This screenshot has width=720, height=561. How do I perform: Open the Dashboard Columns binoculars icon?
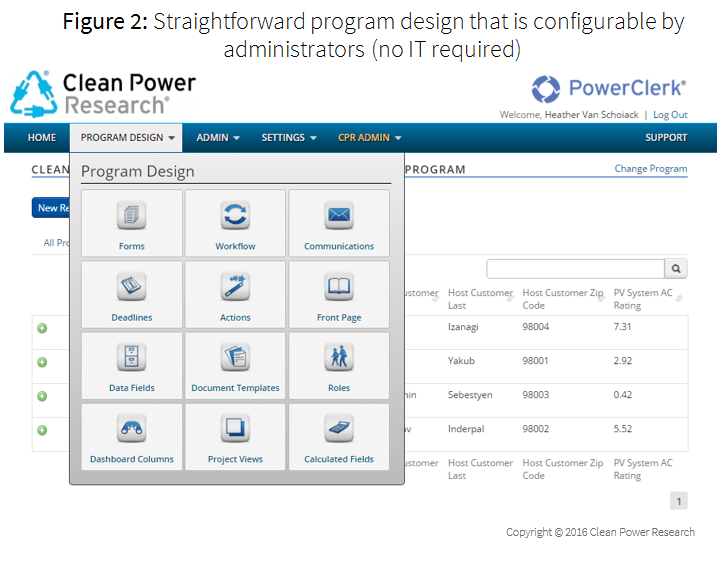click(132, 428)
